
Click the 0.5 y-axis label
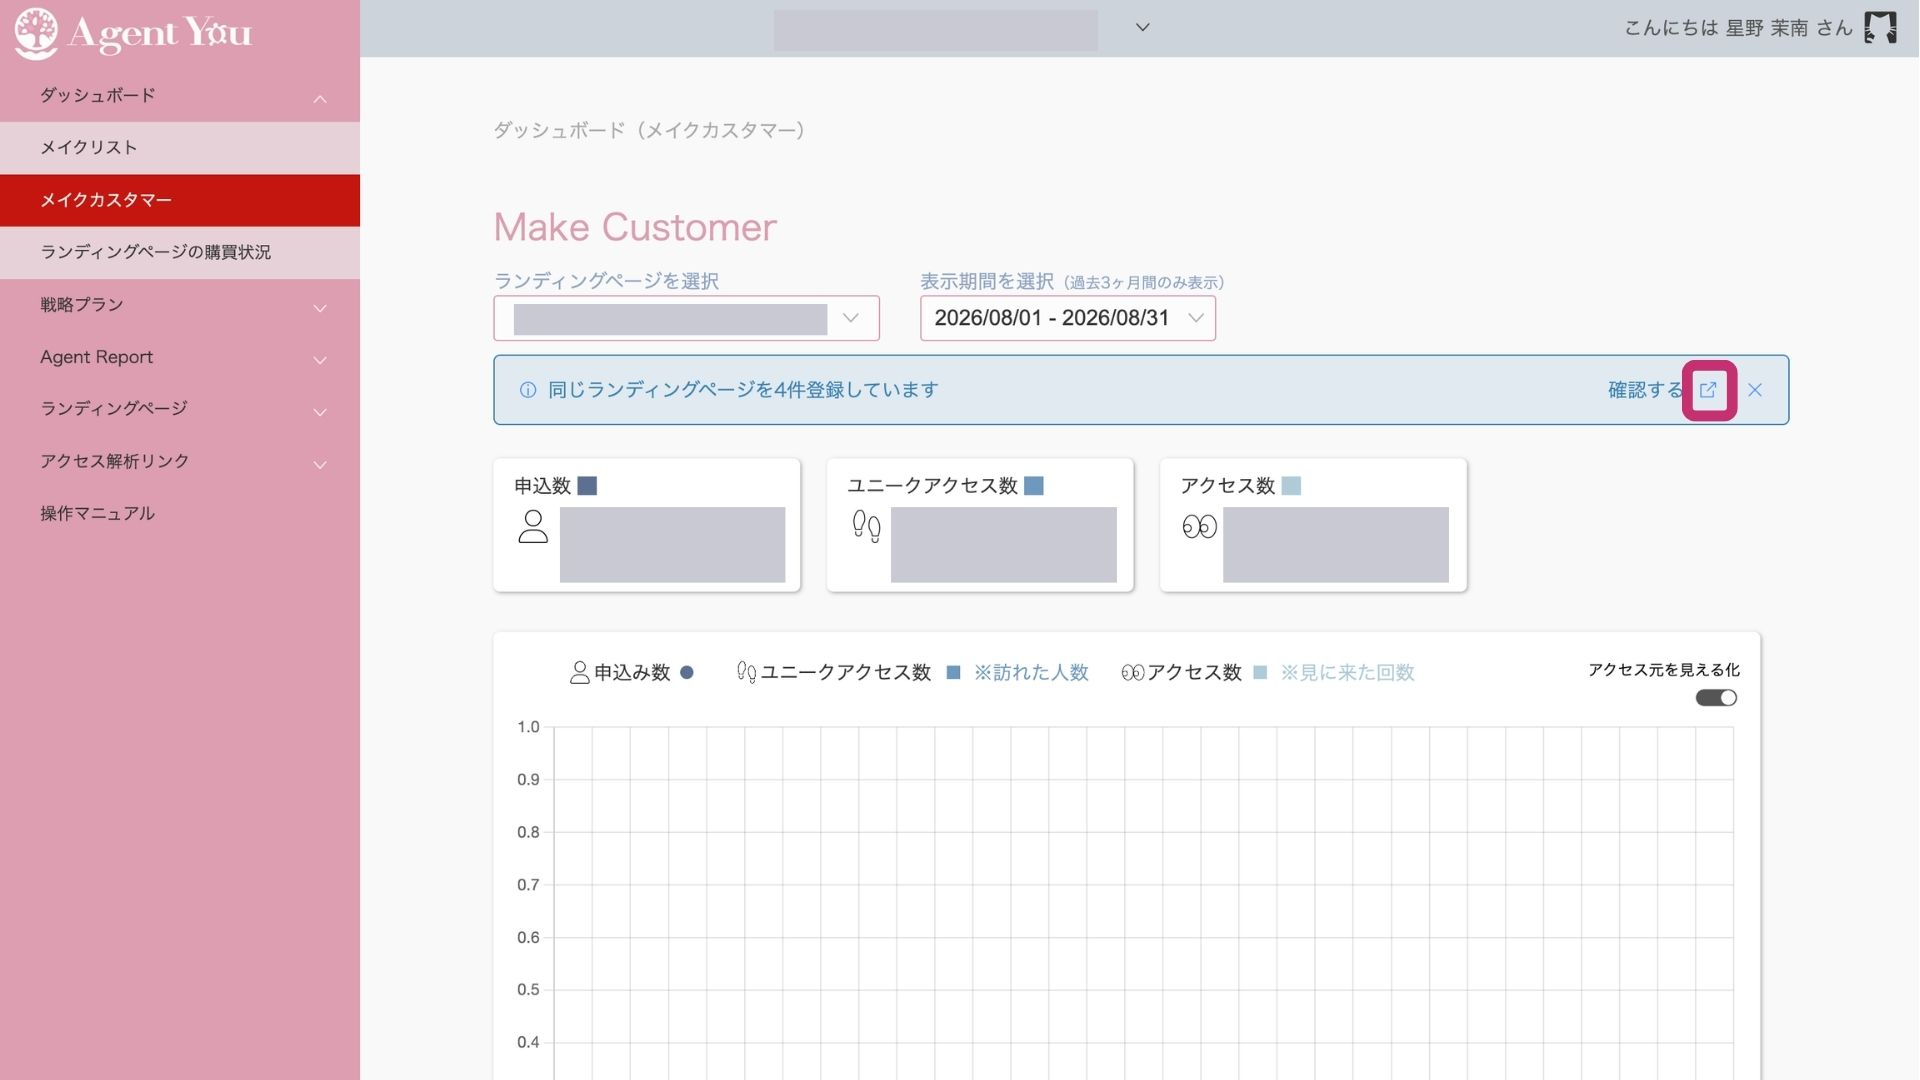click(528, 989)
